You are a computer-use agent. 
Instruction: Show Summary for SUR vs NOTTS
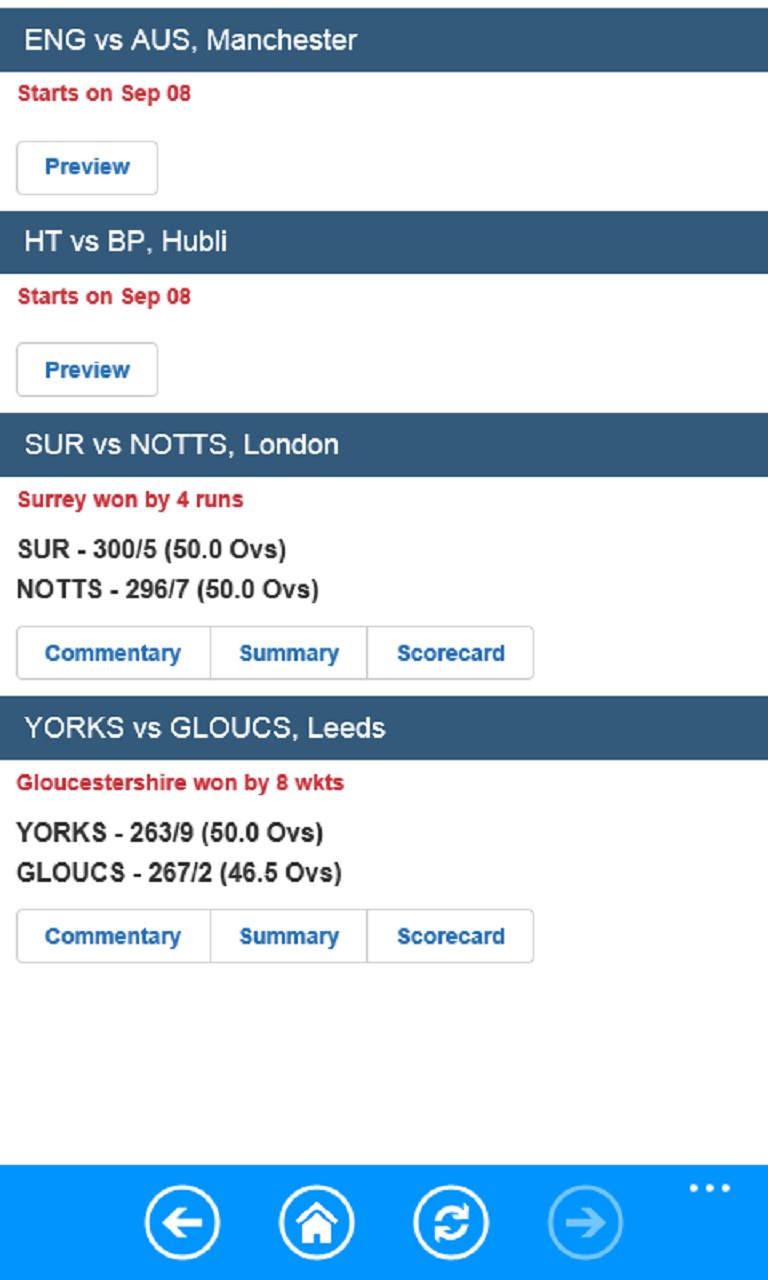(x=288, y=653)
